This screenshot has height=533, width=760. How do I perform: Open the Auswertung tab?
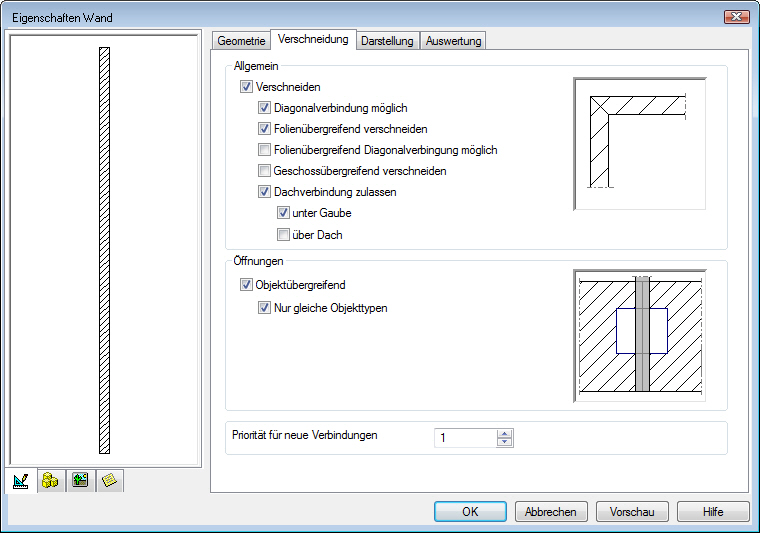click(x=453, y=41)
